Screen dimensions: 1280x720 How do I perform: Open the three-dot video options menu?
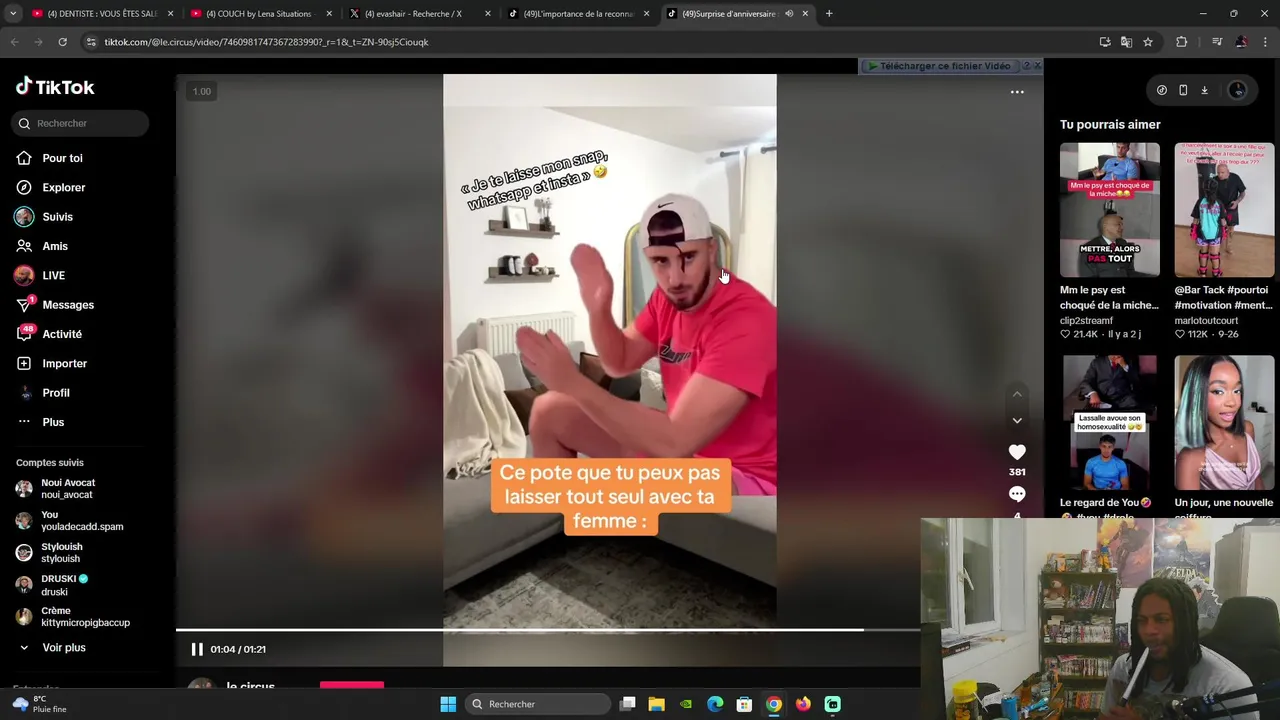click(x=1017, y=92)
